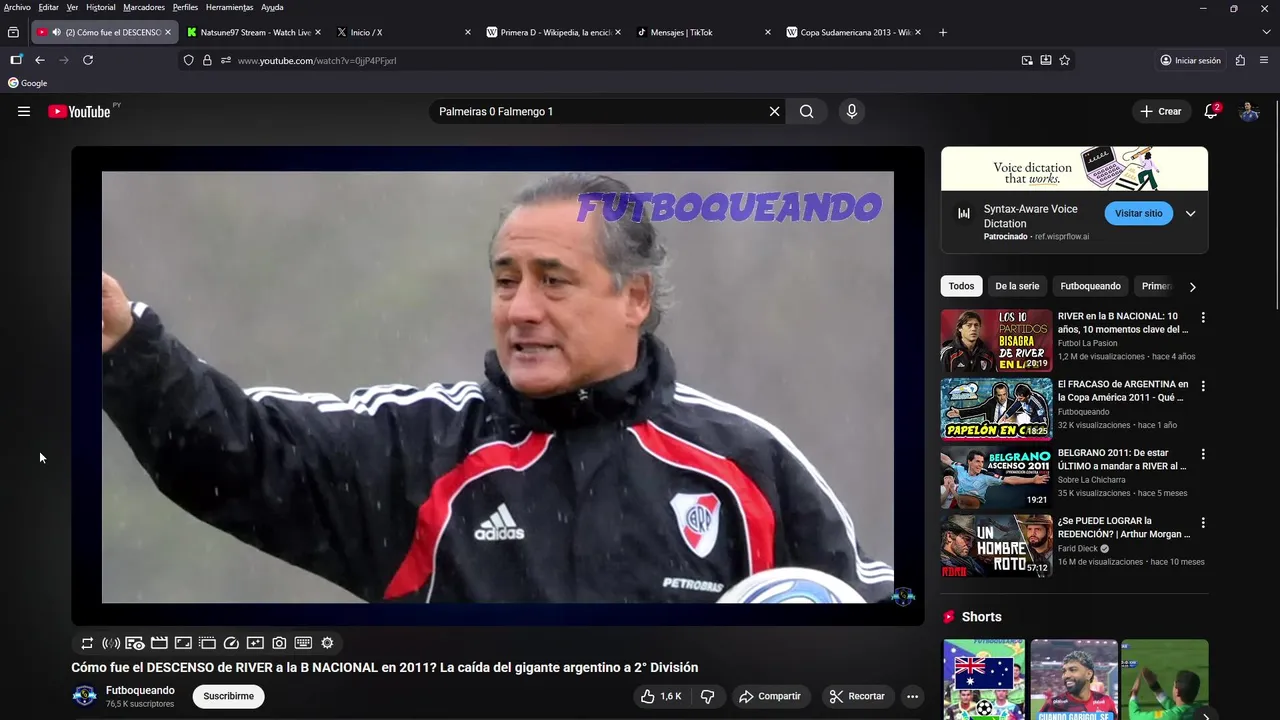Viewport: 1280px width, 720px height.
Task: Open the enhancer settings gear icon
Action: click(327, 643)
